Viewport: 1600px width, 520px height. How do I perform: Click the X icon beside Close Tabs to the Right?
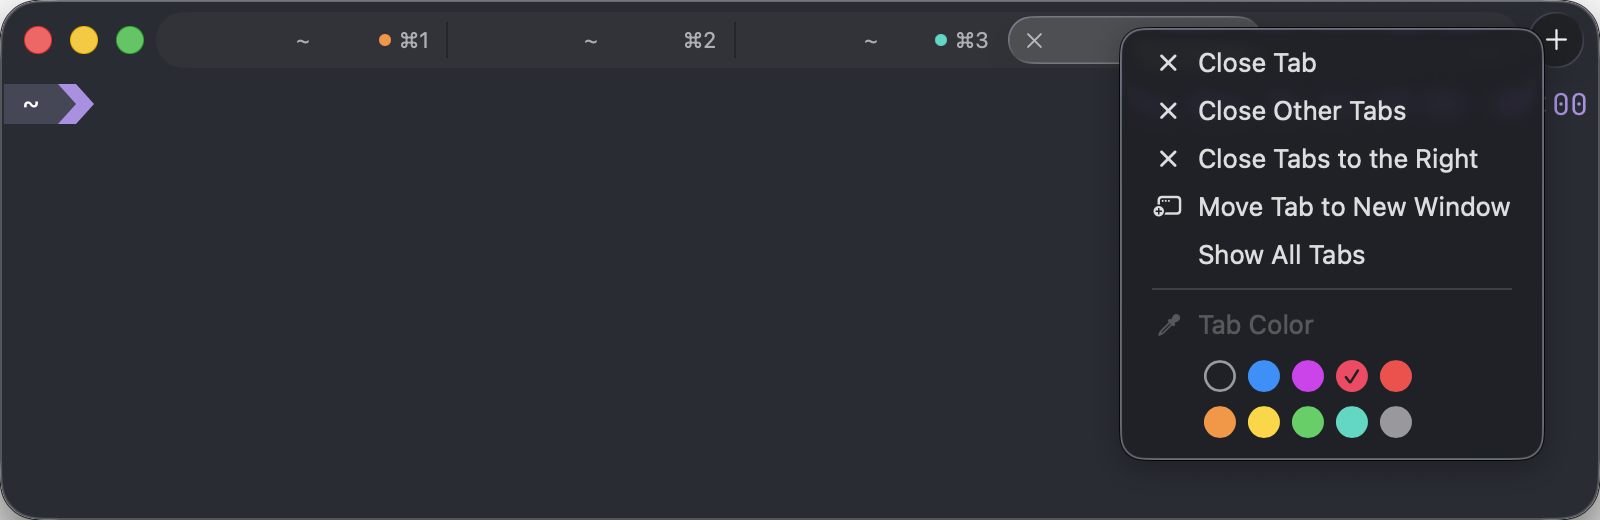(1168, 159)
